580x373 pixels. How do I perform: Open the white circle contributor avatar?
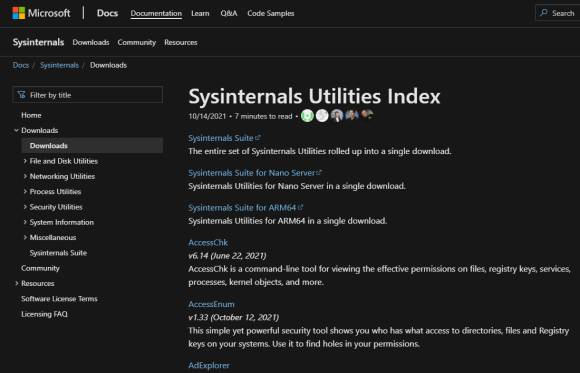322,116
